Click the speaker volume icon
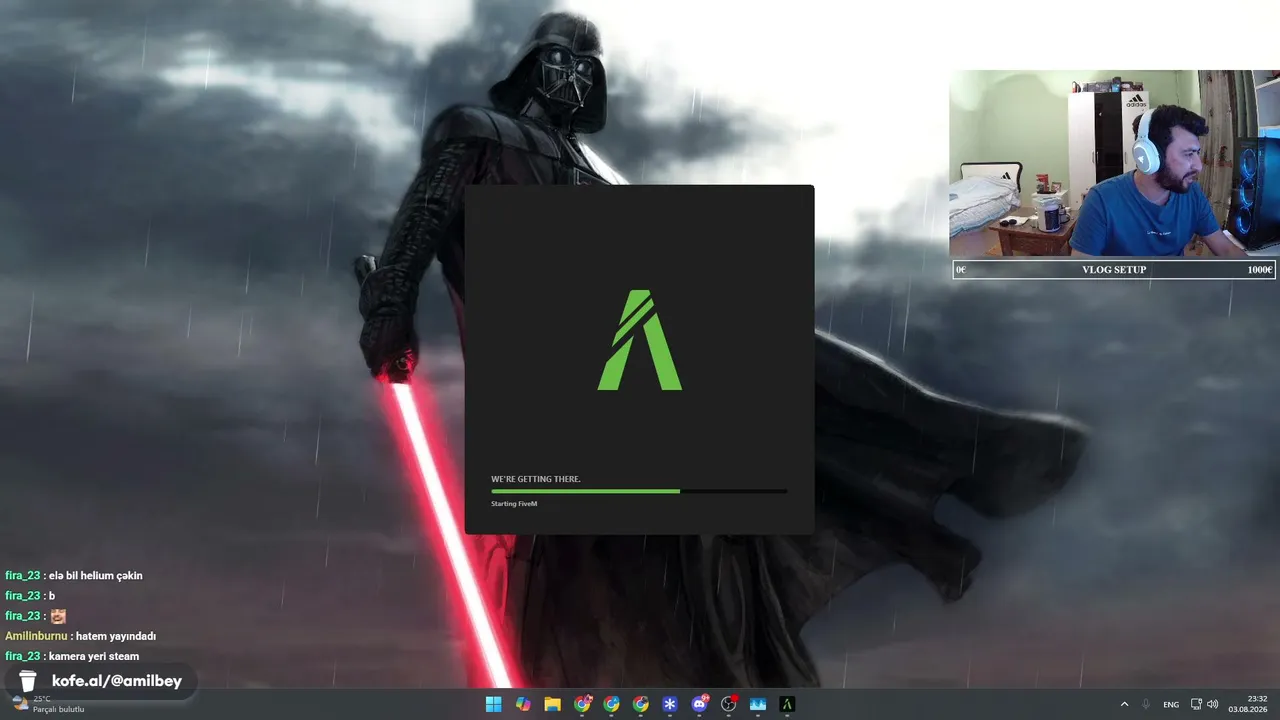This screenshot has width=1280, height=720. pos(1213,704)
